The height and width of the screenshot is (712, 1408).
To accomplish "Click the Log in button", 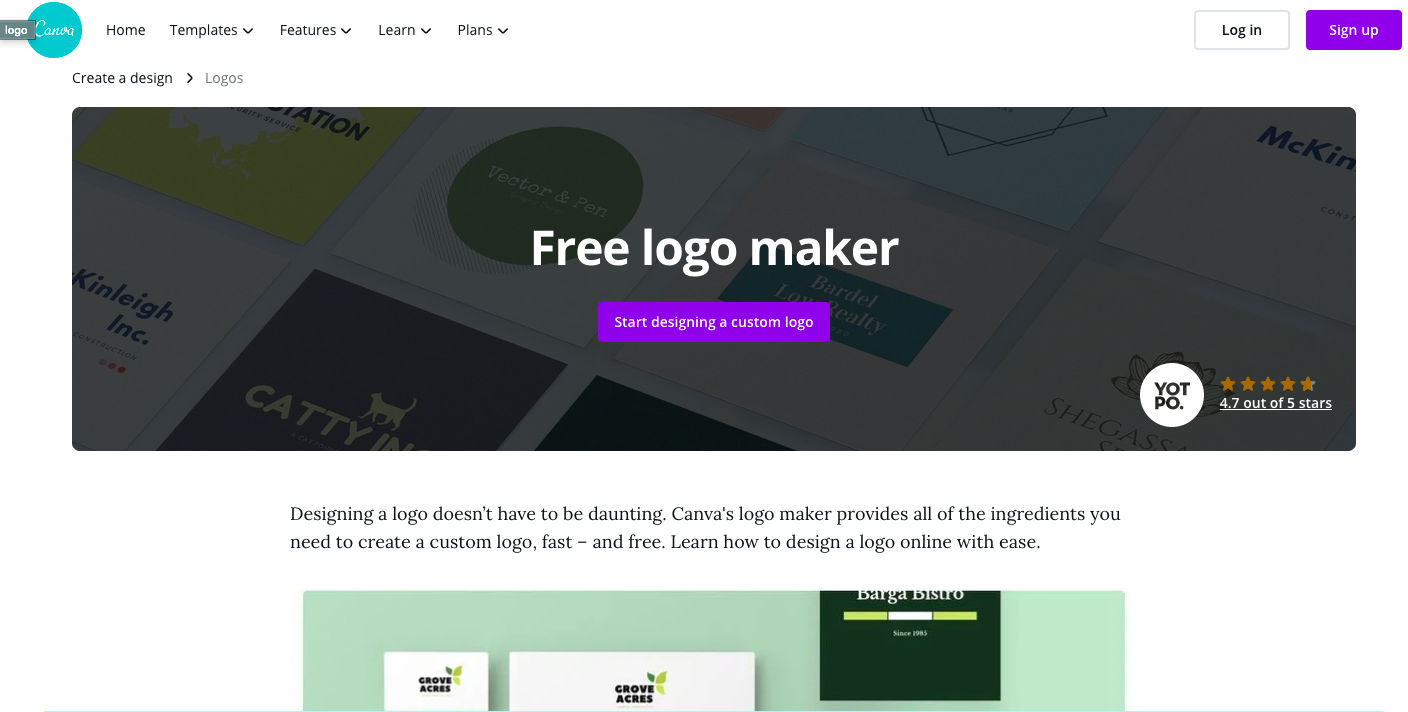I will tap(1242, 30).
